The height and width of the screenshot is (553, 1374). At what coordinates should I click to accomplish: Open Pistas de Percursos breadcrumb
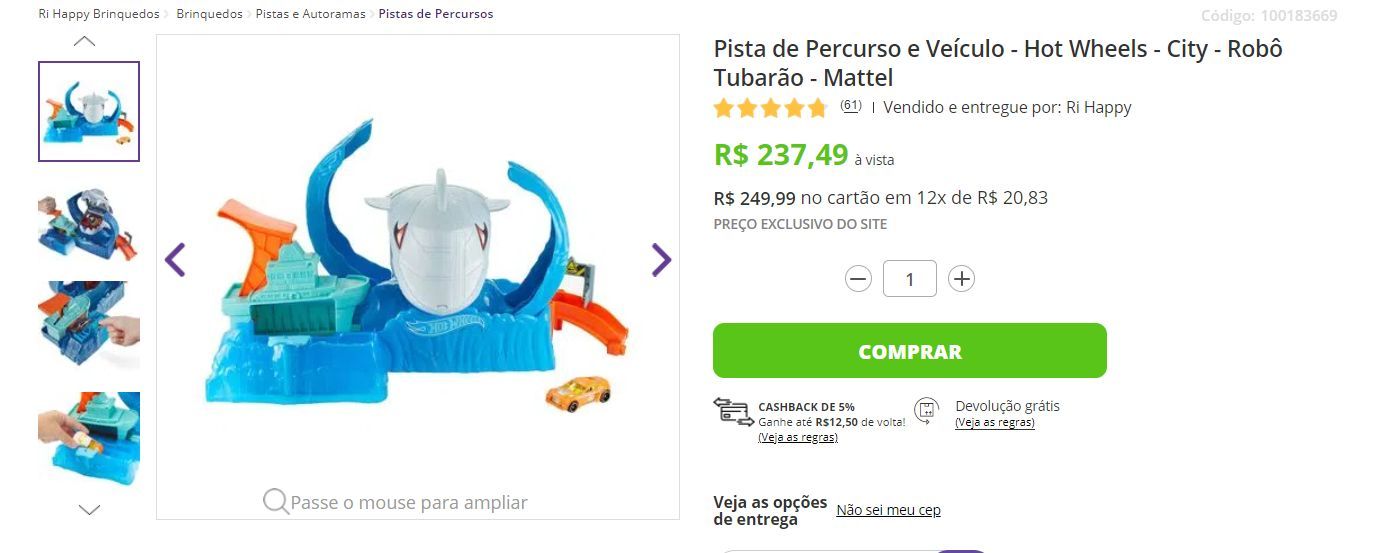435,14
